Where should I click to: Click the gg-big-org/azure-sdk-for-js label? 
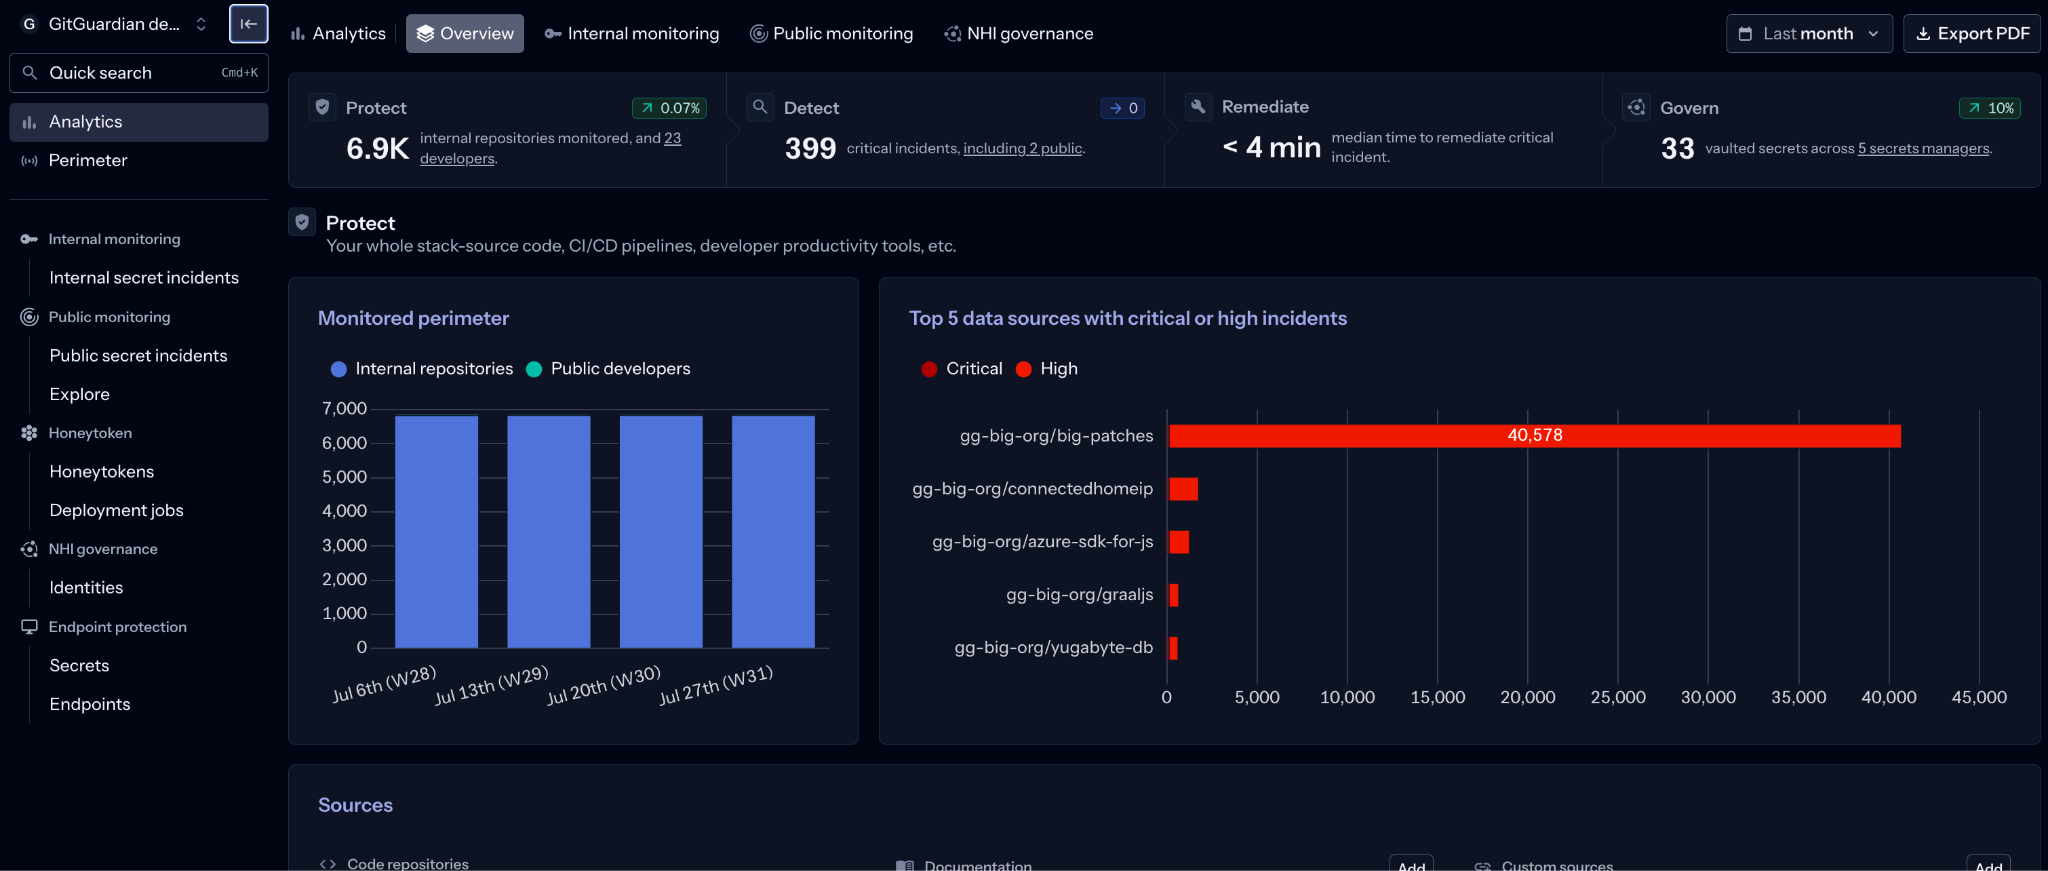pos(1042,542)
